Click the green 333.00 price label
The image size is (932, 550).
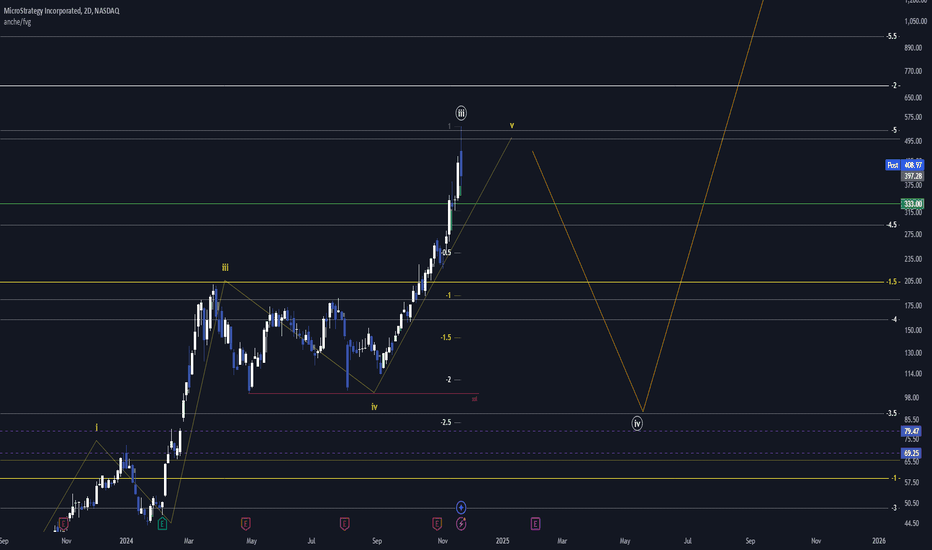[x=912, y=204]
